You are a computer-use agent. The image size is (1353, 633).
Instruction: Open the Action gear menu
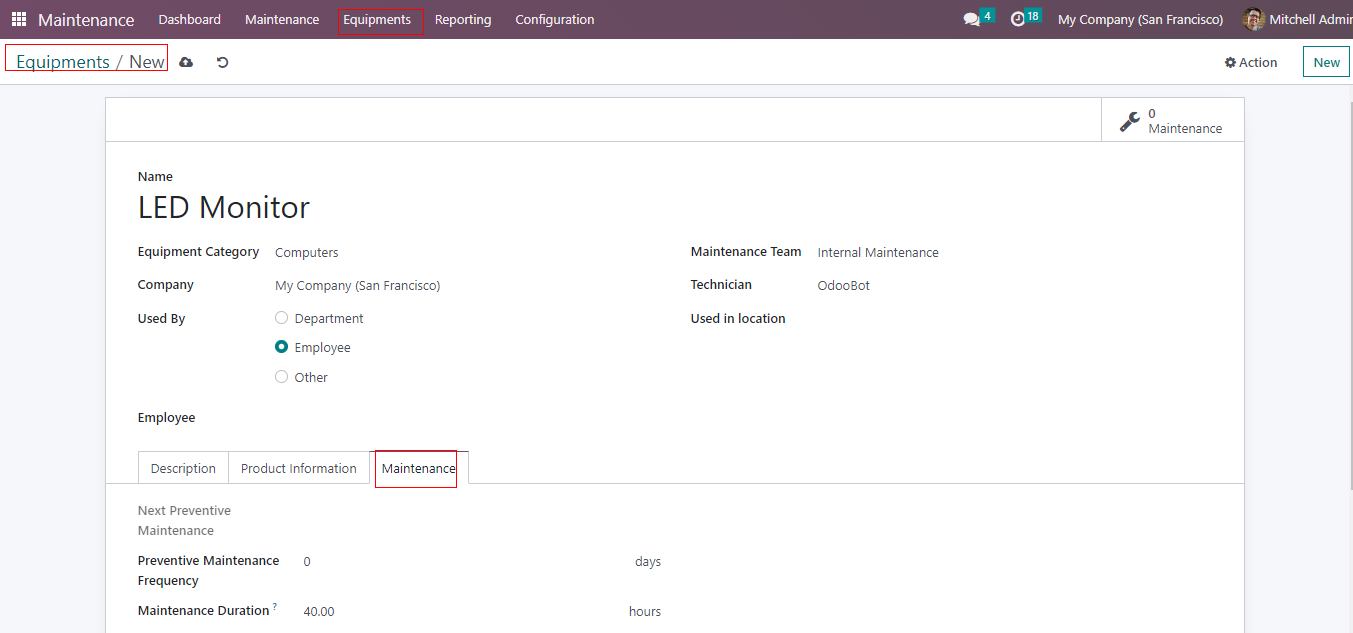click(1250, 62)
